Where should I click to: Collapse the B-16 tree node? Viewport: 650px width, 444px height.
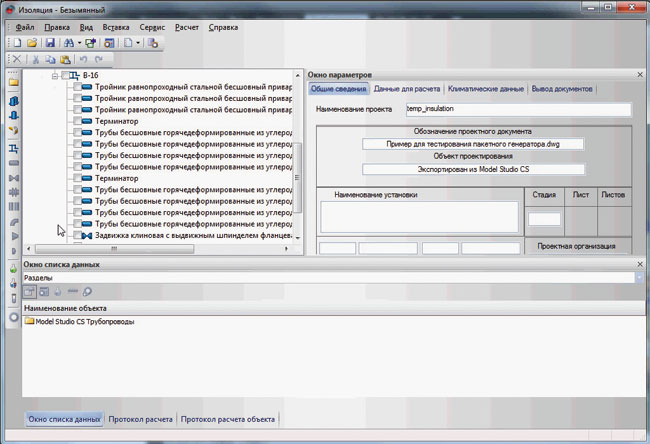point(55,76)
